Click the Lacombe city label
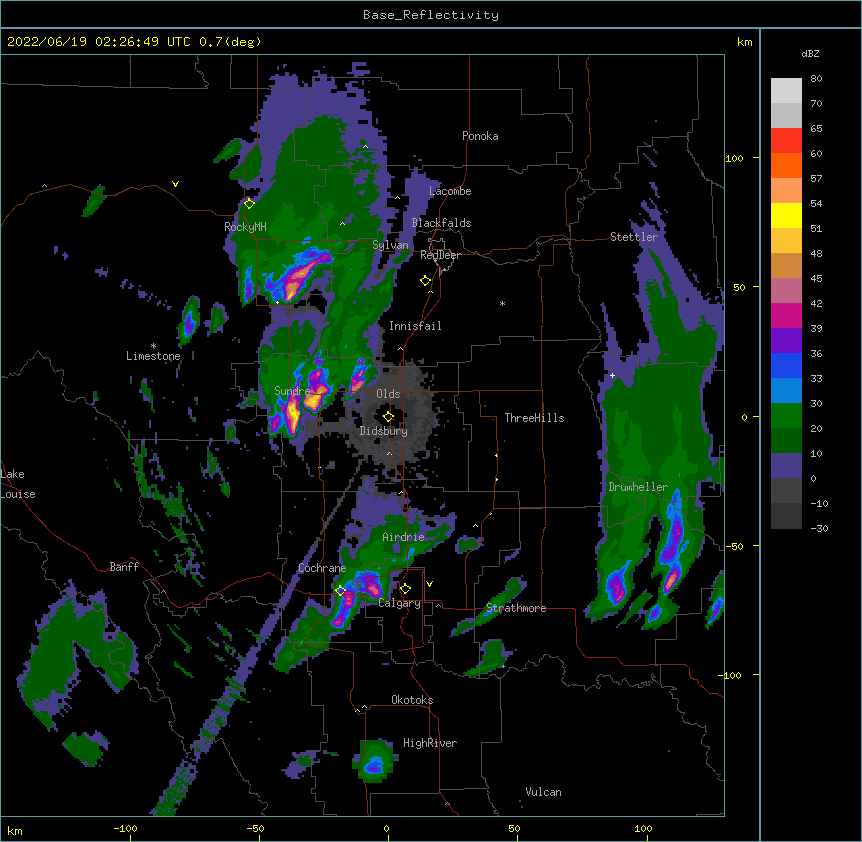The width and height of the screenshot is (862, 842). tap(450, 191)
